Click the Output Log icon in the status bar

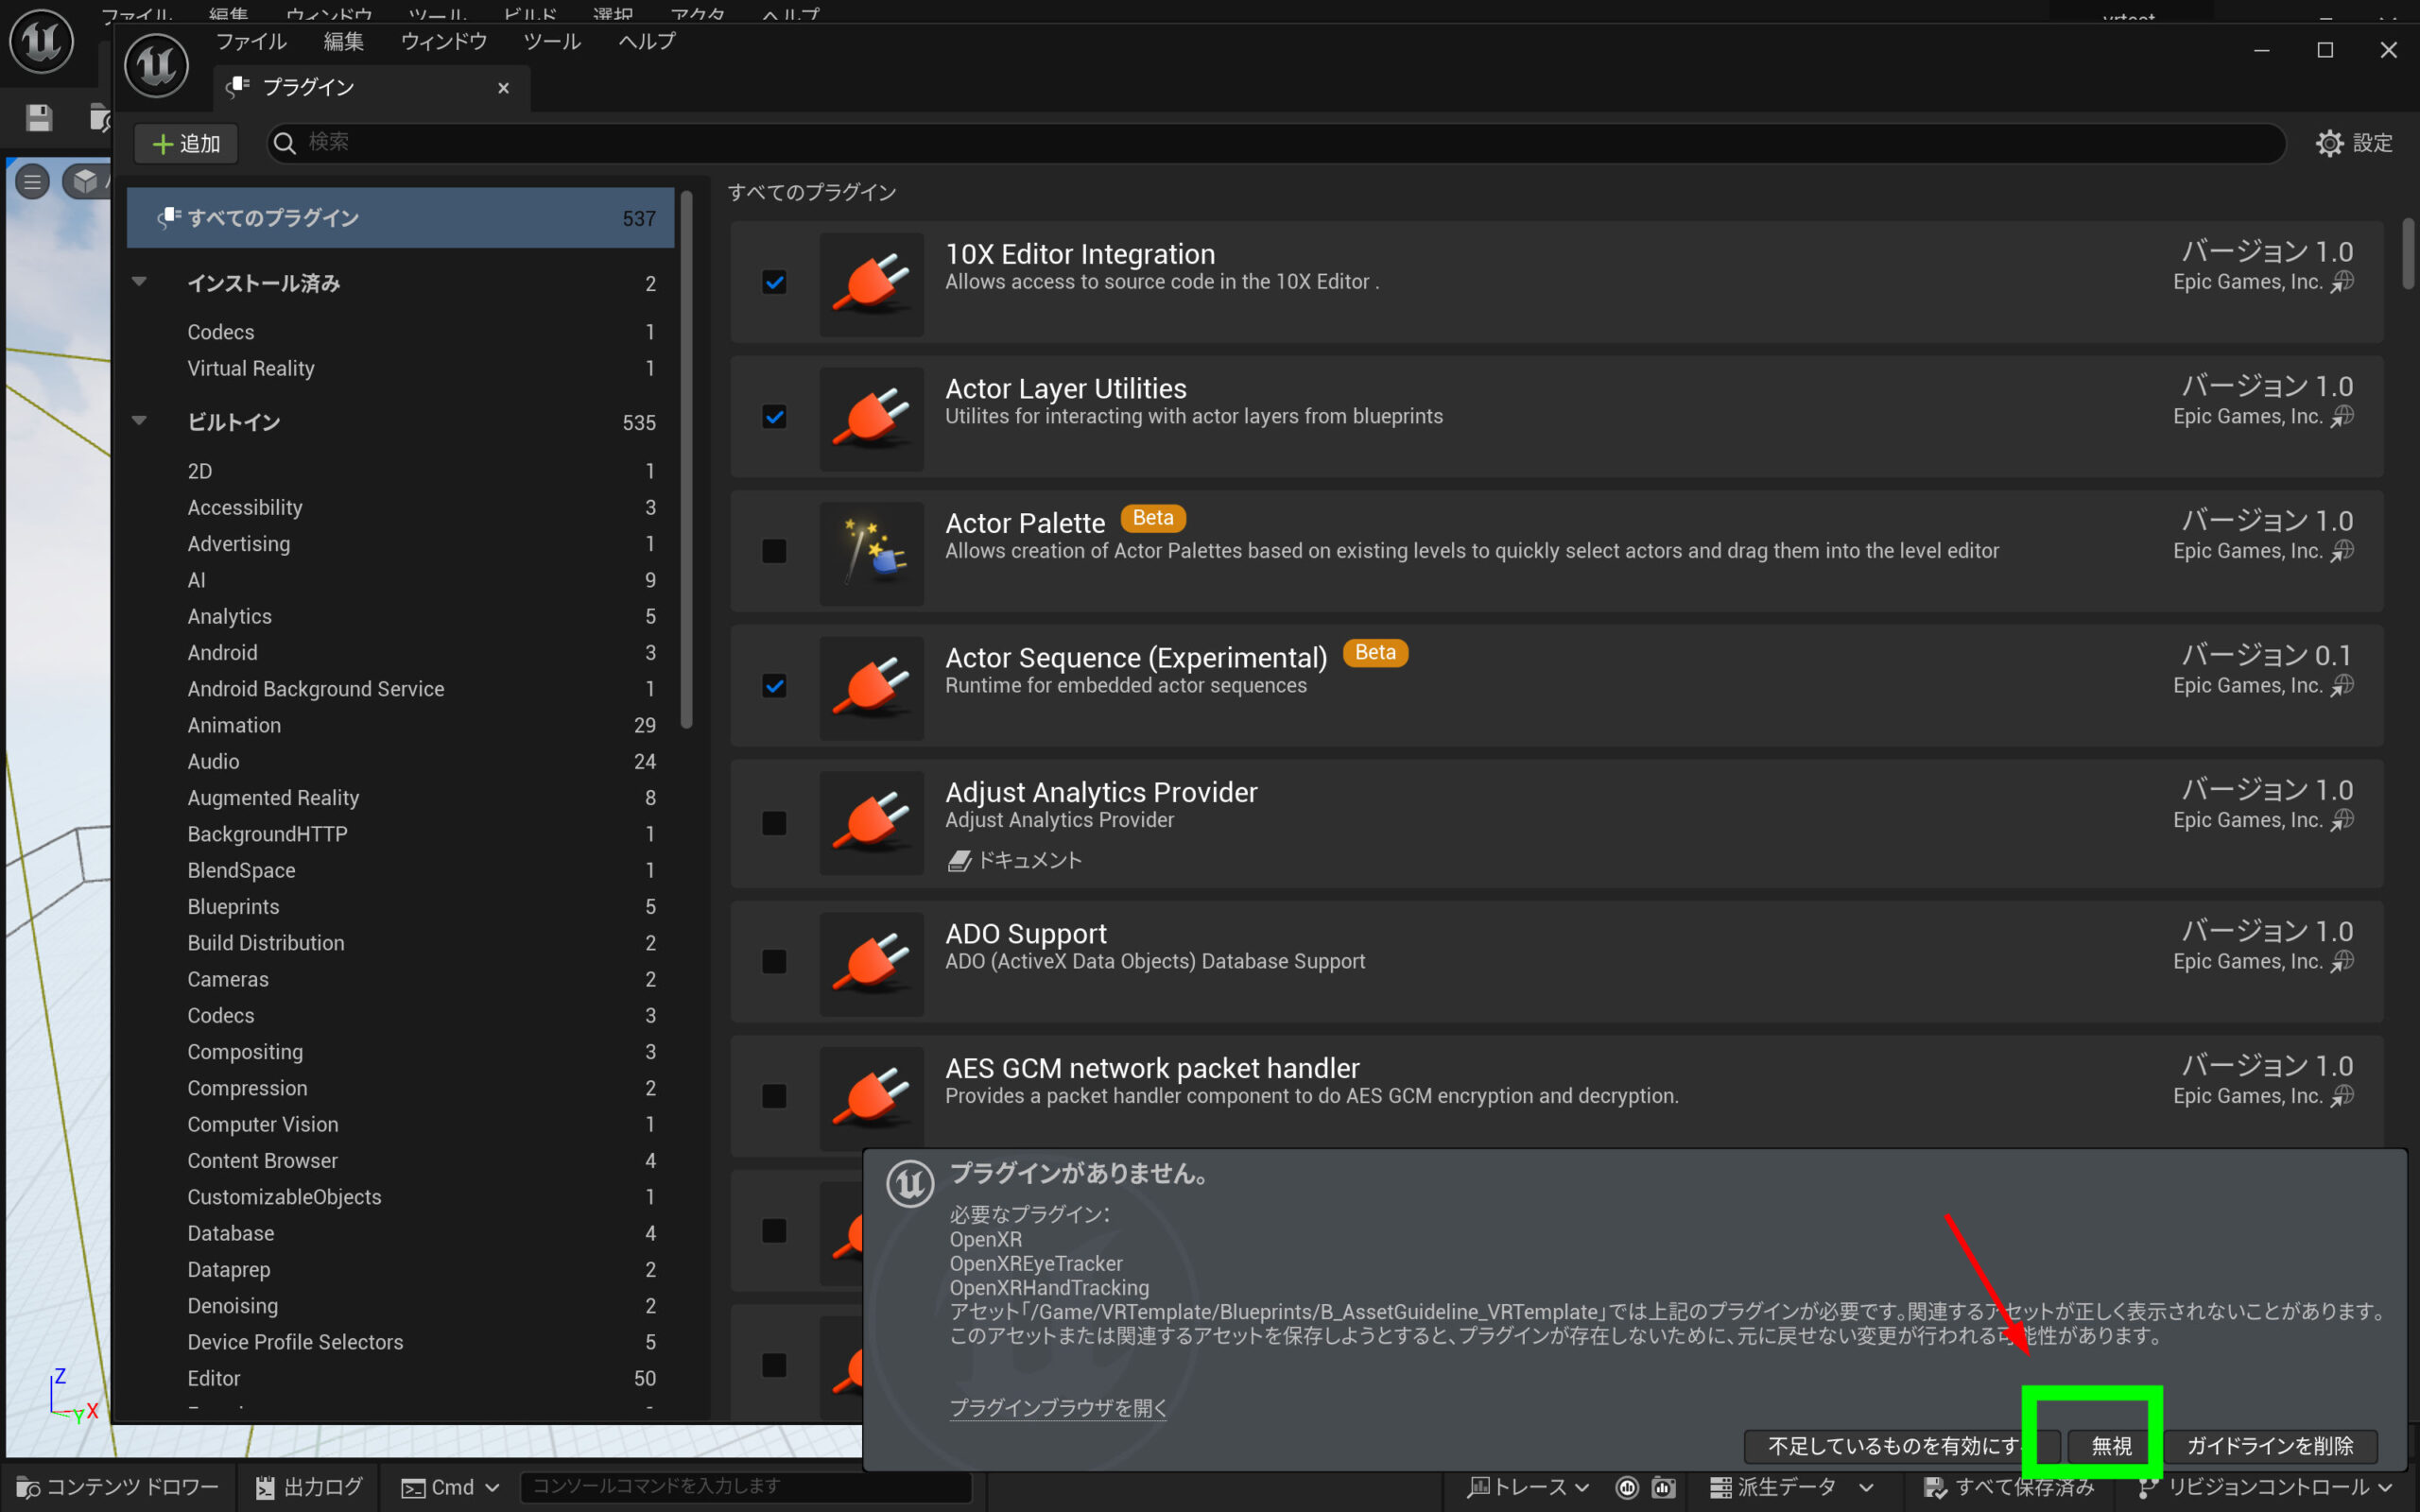265,1488
